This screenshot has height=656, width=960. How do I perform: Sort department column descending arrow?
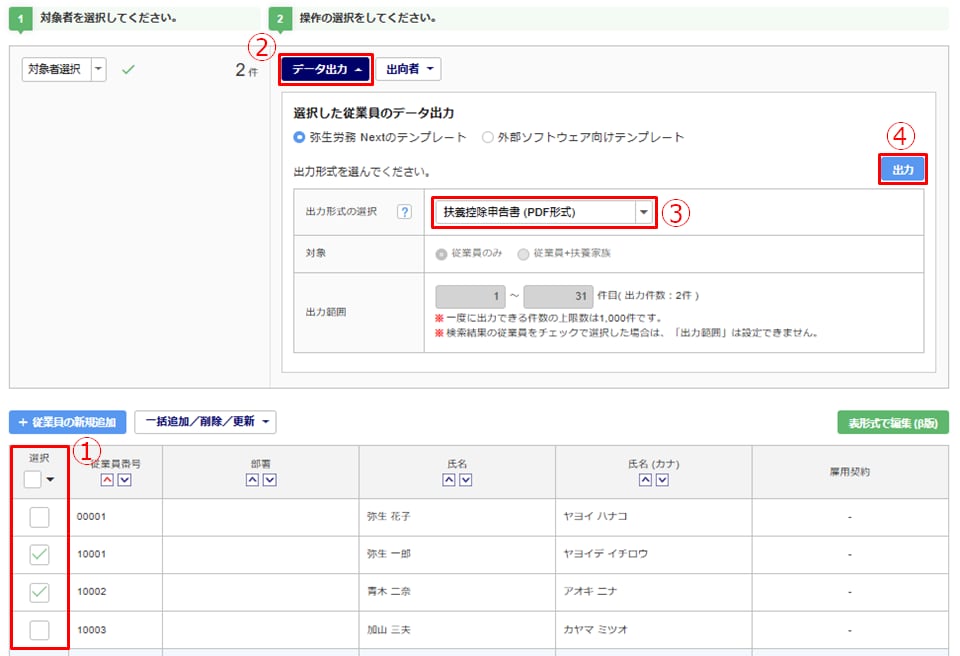point(269,480)
